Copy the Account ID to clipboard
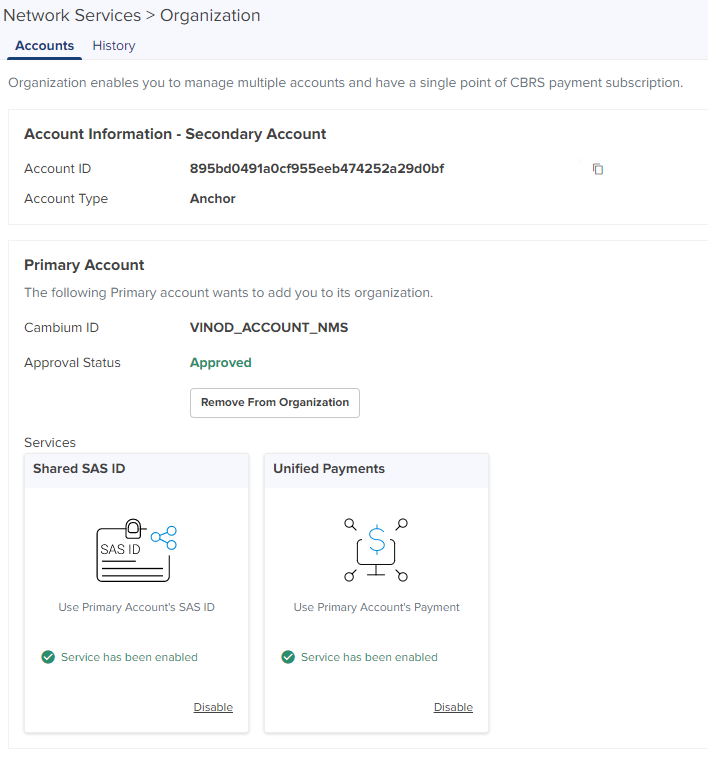Screen dimensions: 708x758 tap(598, 169)
